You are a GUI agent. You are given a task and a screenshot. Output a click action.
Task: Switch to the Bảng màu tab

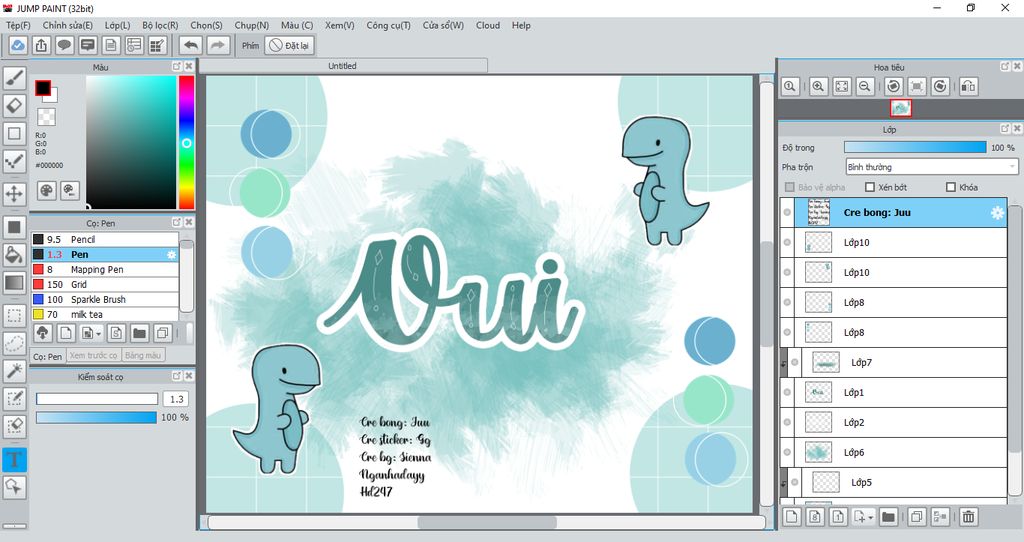tap(143, 355)
